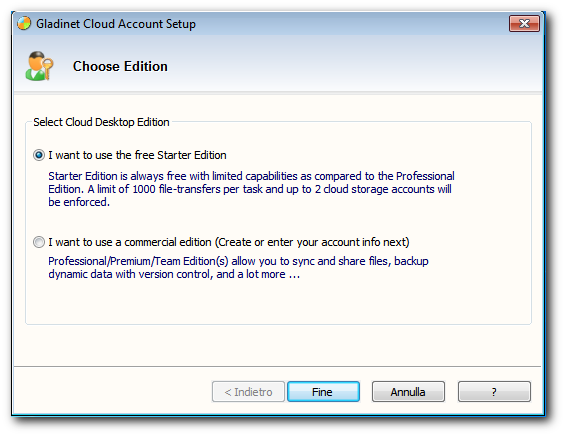Click the Professional/Premium/Team Edition description text

(x=238, y=268)
